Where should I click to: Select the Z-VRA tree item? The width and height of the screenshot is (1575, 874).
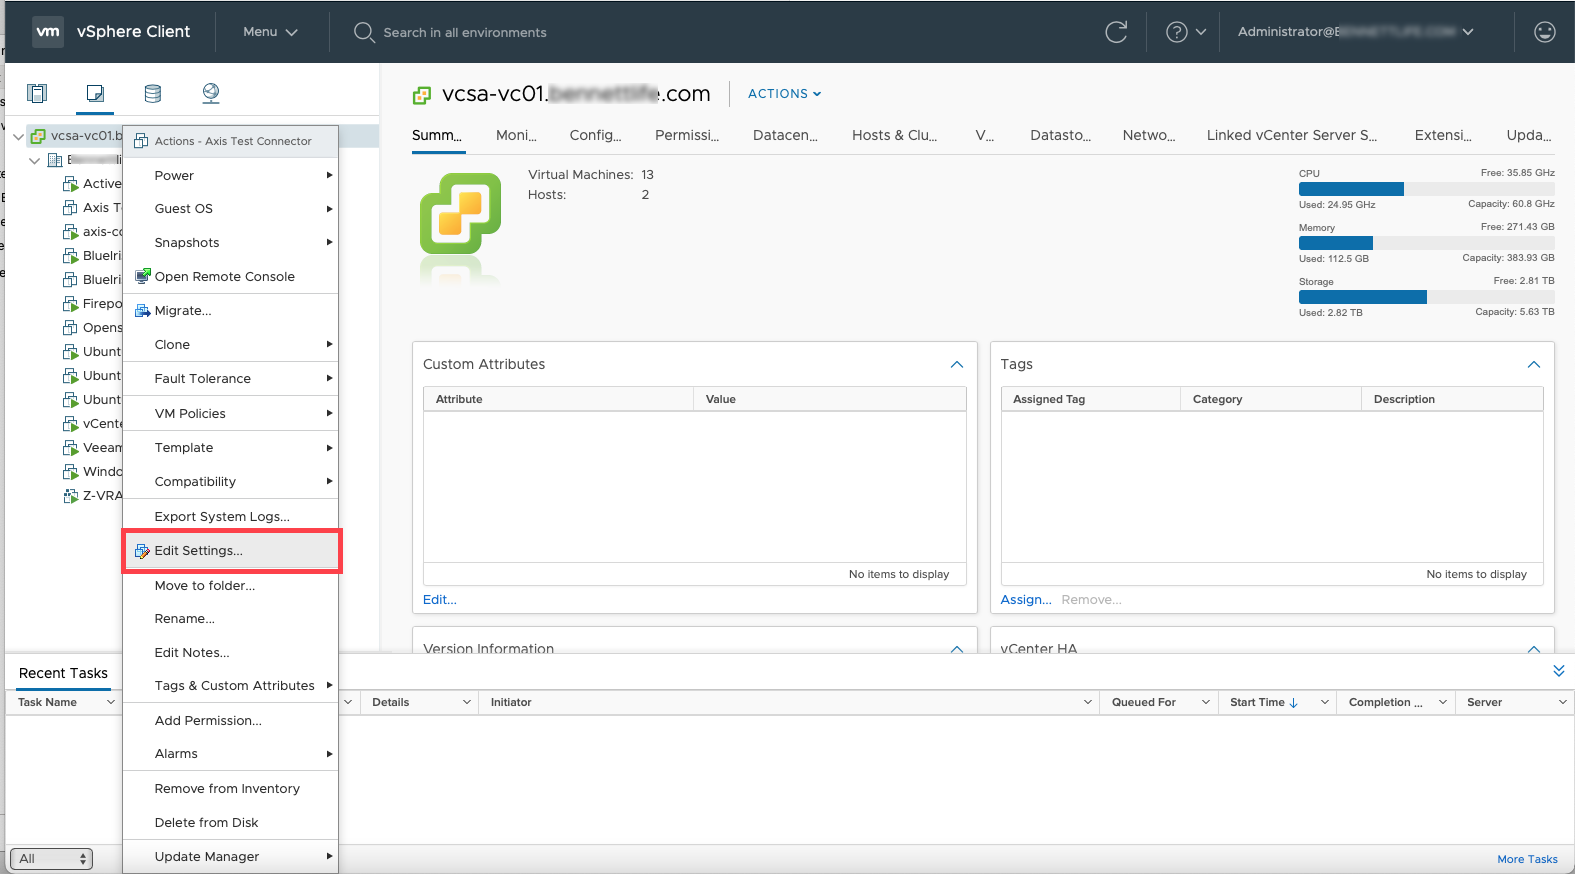pos(92,495)
